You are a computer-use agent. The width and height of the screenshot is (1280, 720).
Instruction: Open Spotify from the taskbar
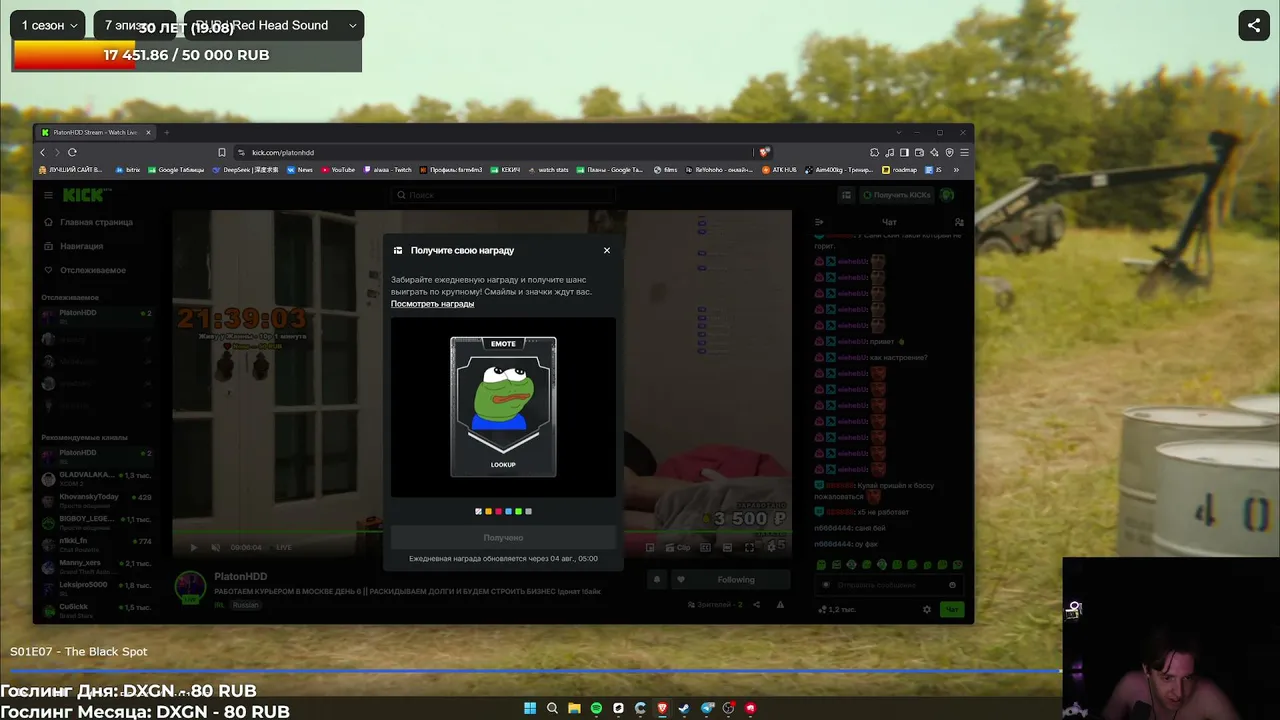596,708
